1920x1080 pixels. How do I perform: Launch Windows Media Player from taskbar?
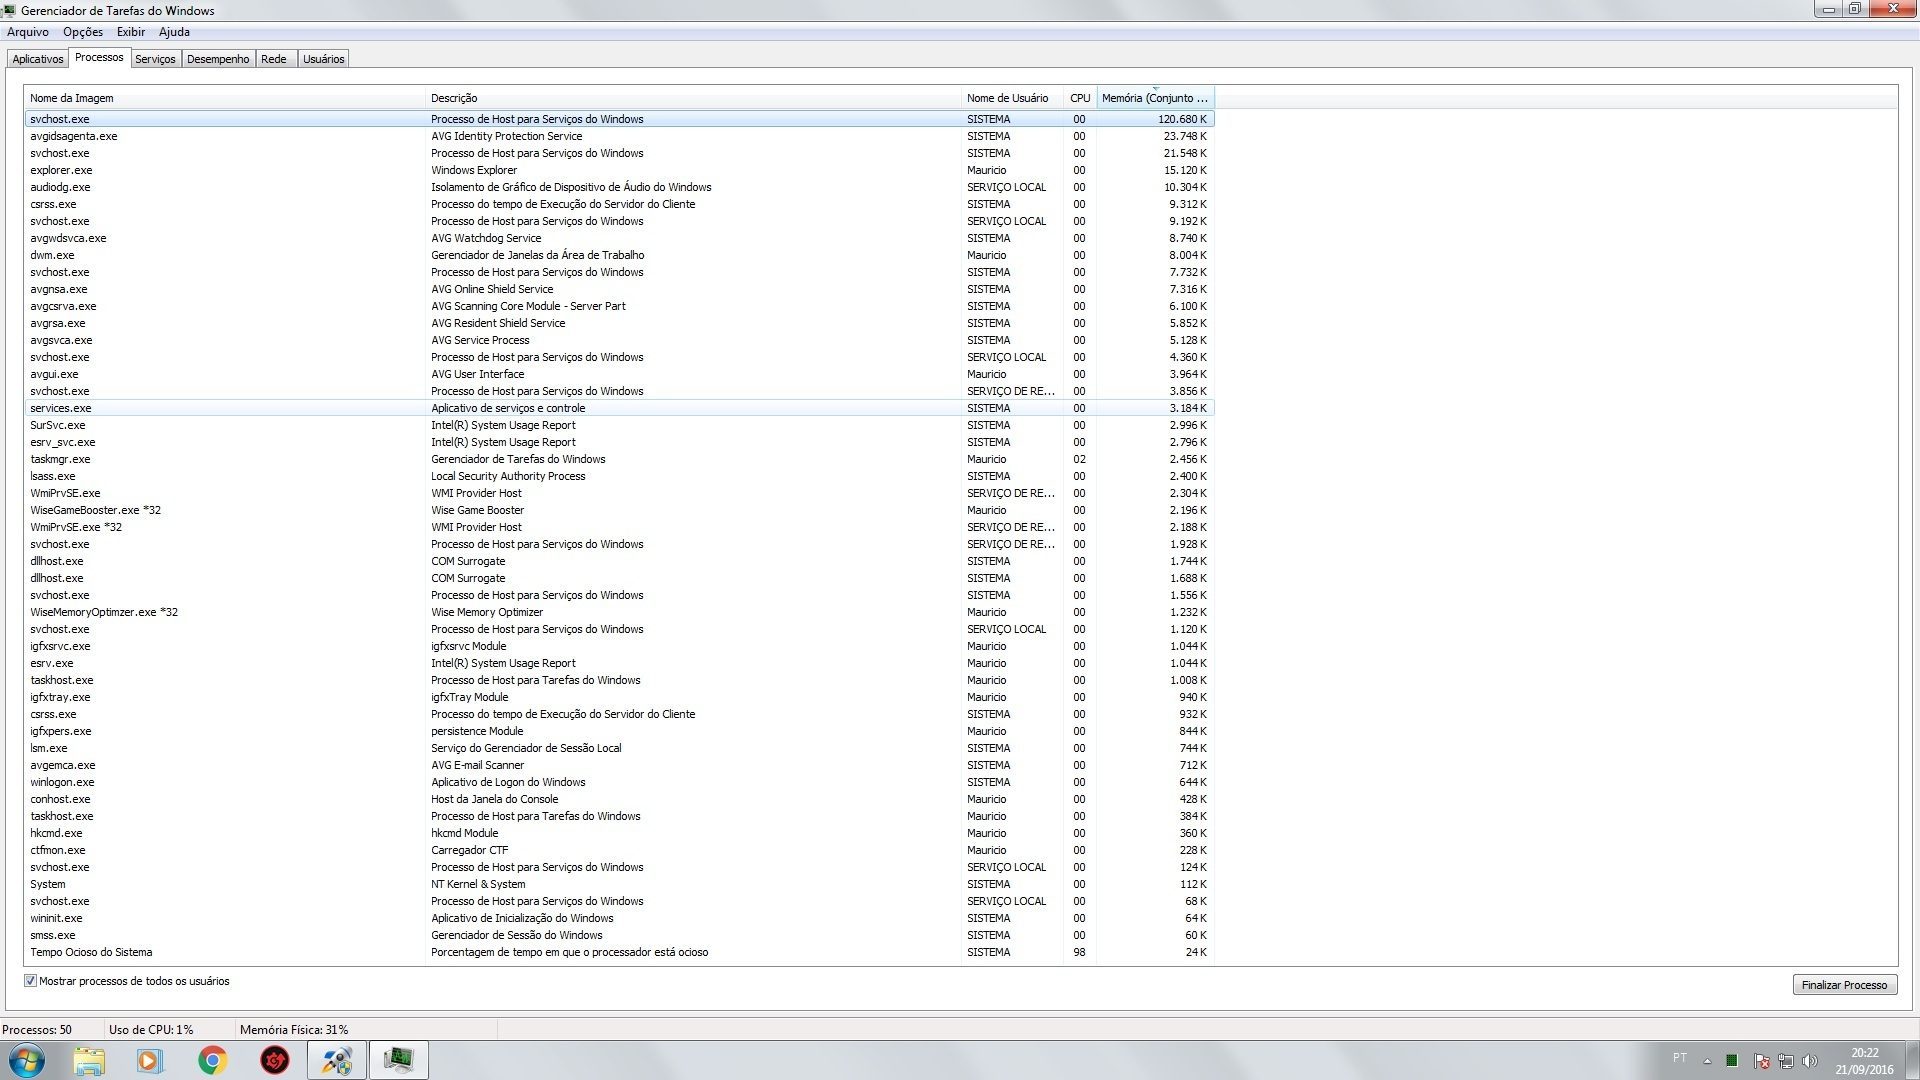[150, 1060]
